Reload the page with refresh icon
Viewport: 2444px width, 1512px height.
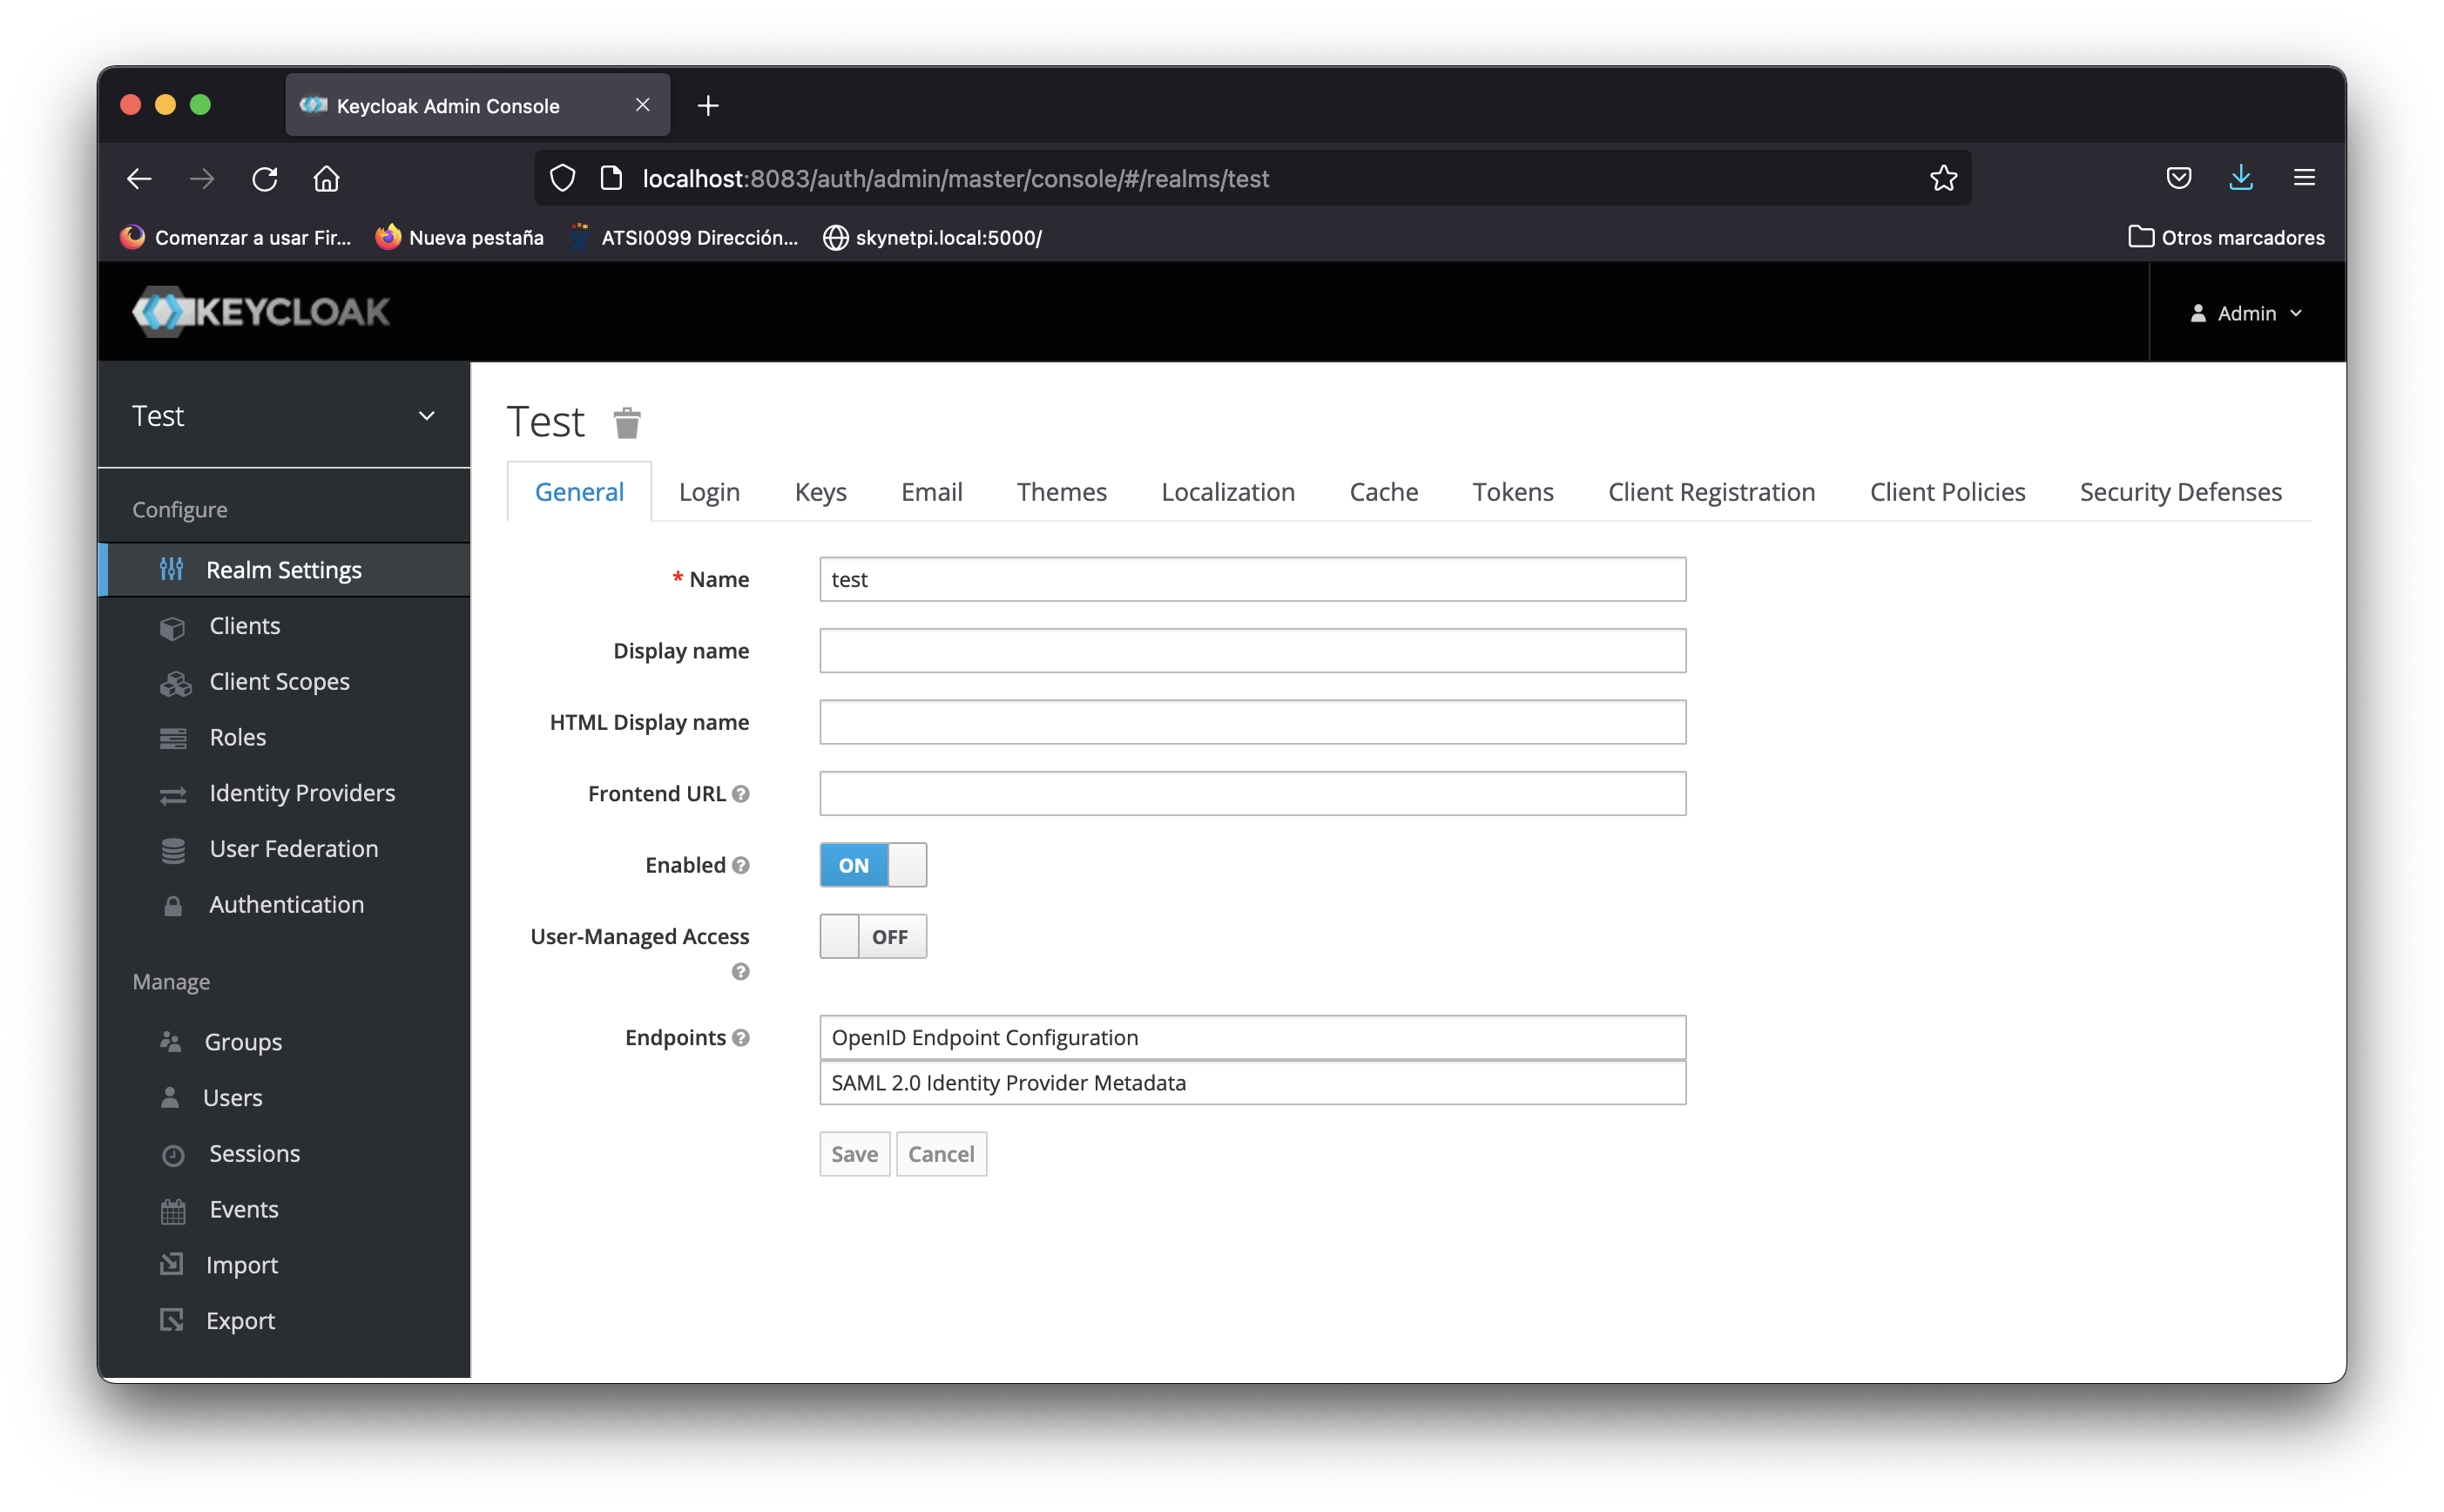point(265,179)
